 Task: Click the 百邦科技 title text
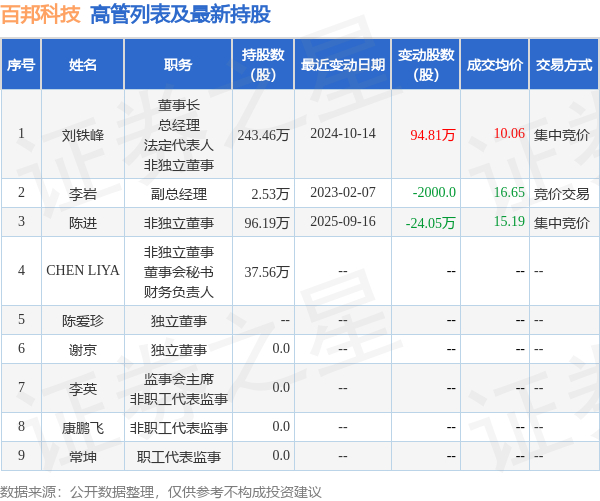[x=41, y=15]
